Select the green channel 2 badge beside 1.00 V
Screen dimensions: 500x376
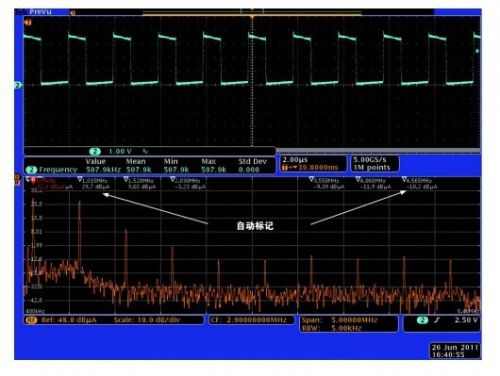click(95, 152)
